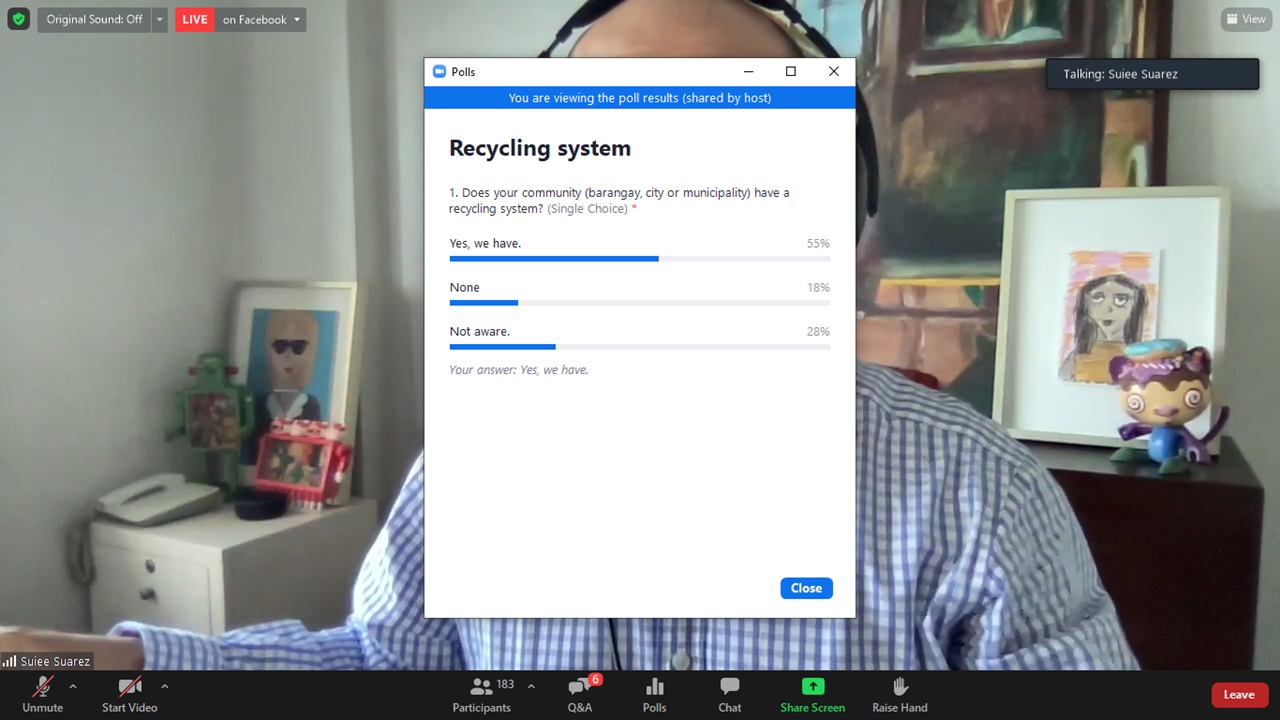Click the green encryption shield icon
The image size is (1280, 720).
coord(18,19)
